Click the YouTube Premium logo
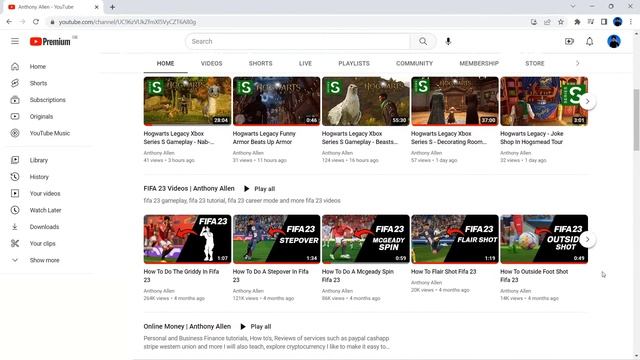 click(50, 41)
